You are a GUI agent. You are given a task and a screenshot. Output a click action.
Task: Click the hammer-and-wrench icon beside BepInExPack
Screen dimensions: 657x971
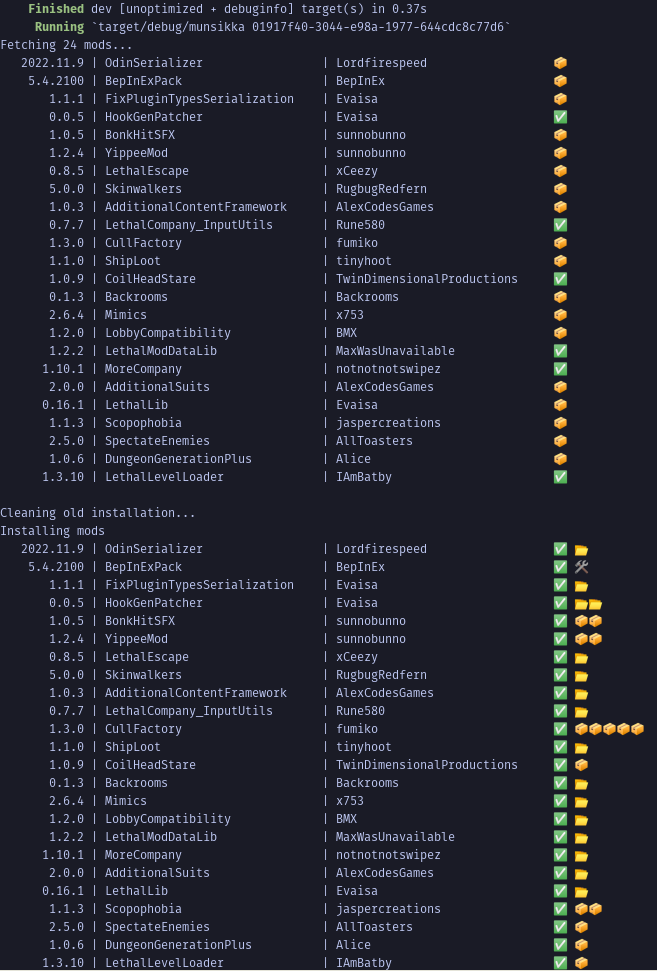tap(581, 567)
